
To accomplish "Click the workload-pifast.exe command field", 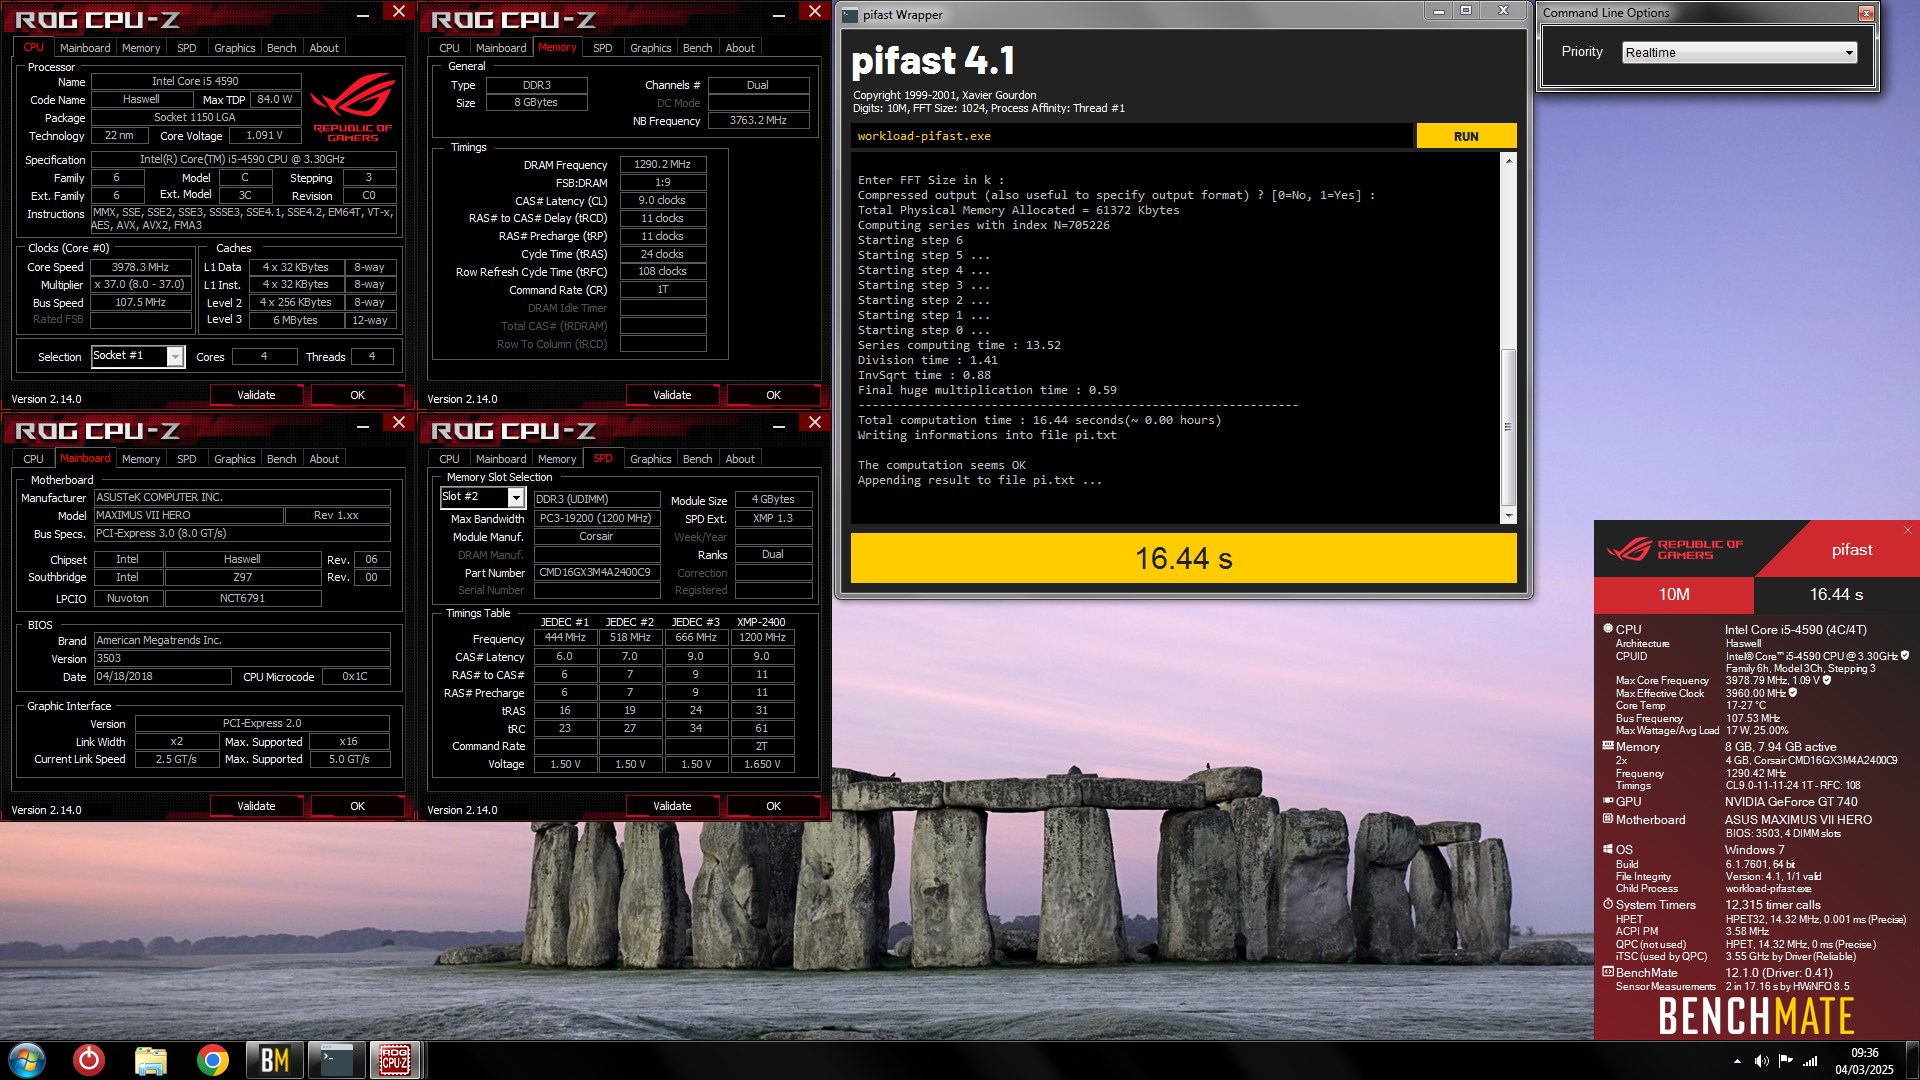I will pyautogui.click(x=1132, y=136).
